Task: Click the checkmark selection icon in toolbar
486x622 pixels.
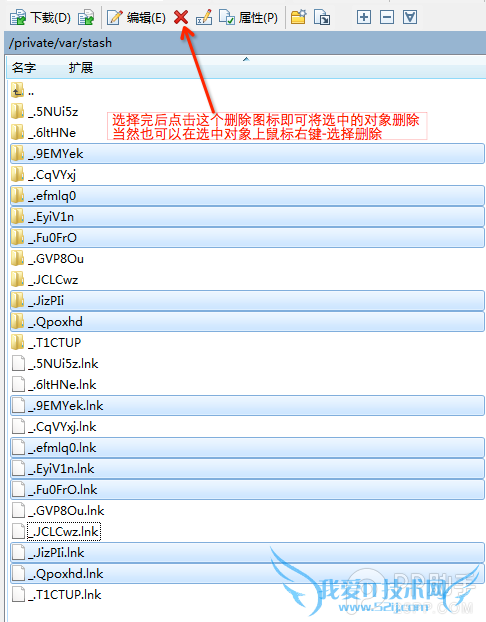Action: [x=410, y=17]
